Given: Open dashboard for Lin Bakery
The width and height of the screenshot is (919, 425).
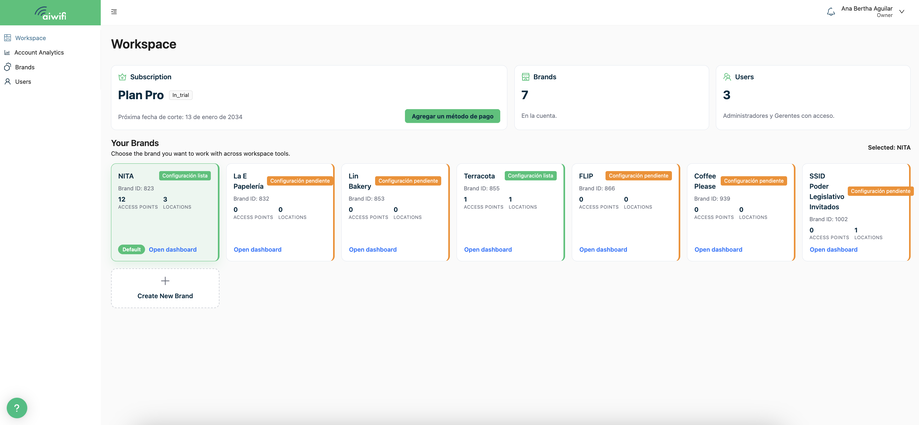Looking at the screenshot, I should tap(373, 250).
